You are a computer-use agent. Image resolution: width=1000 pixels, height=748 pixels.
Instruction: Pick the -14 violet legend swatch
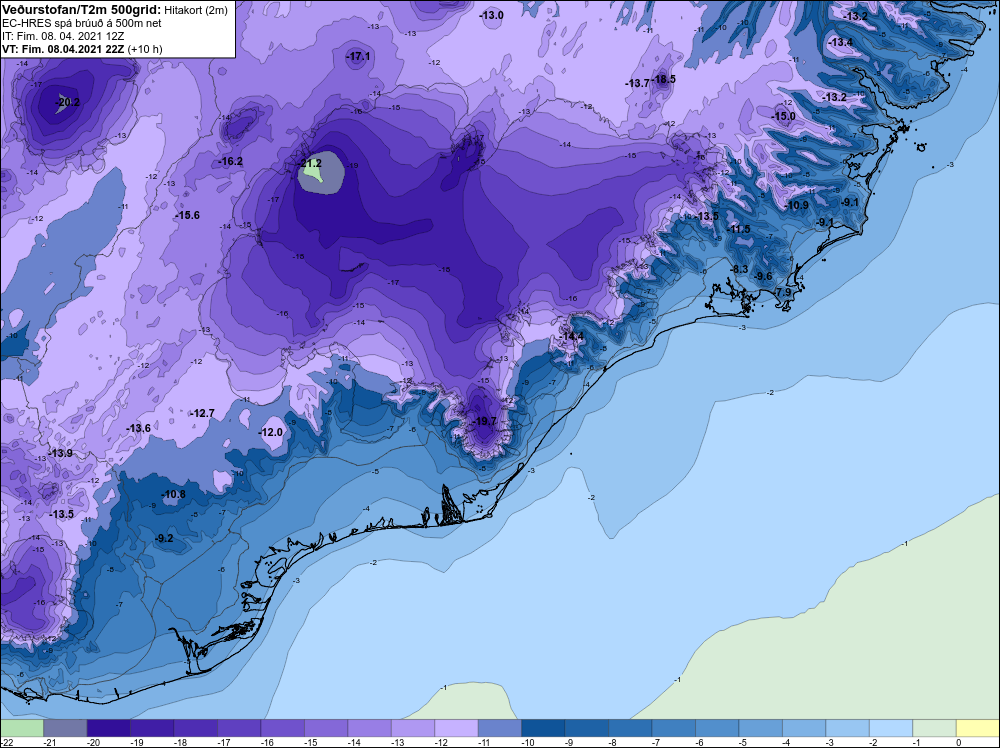pyautogui.click(x=369, y=728)
